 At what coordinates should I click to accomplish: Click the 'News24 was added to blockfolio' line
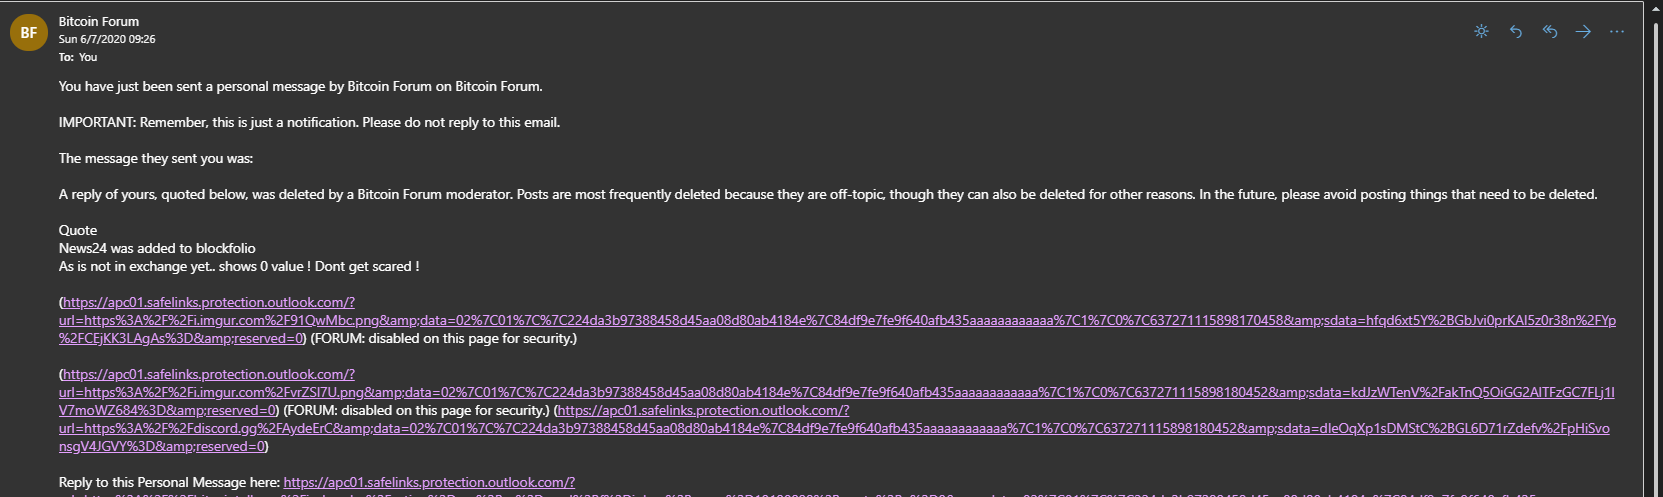tap(157, 248)
